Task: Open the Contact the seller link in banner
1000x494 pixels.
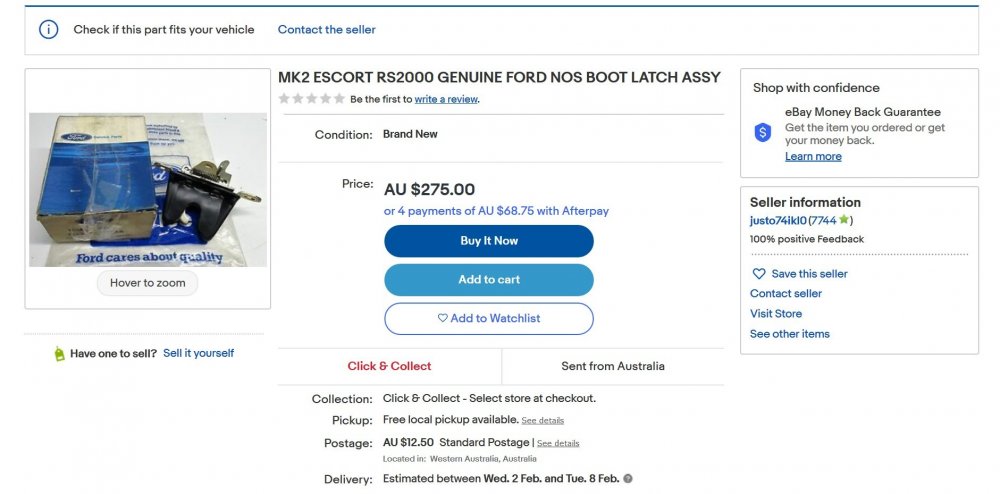Action: point(327,29)
